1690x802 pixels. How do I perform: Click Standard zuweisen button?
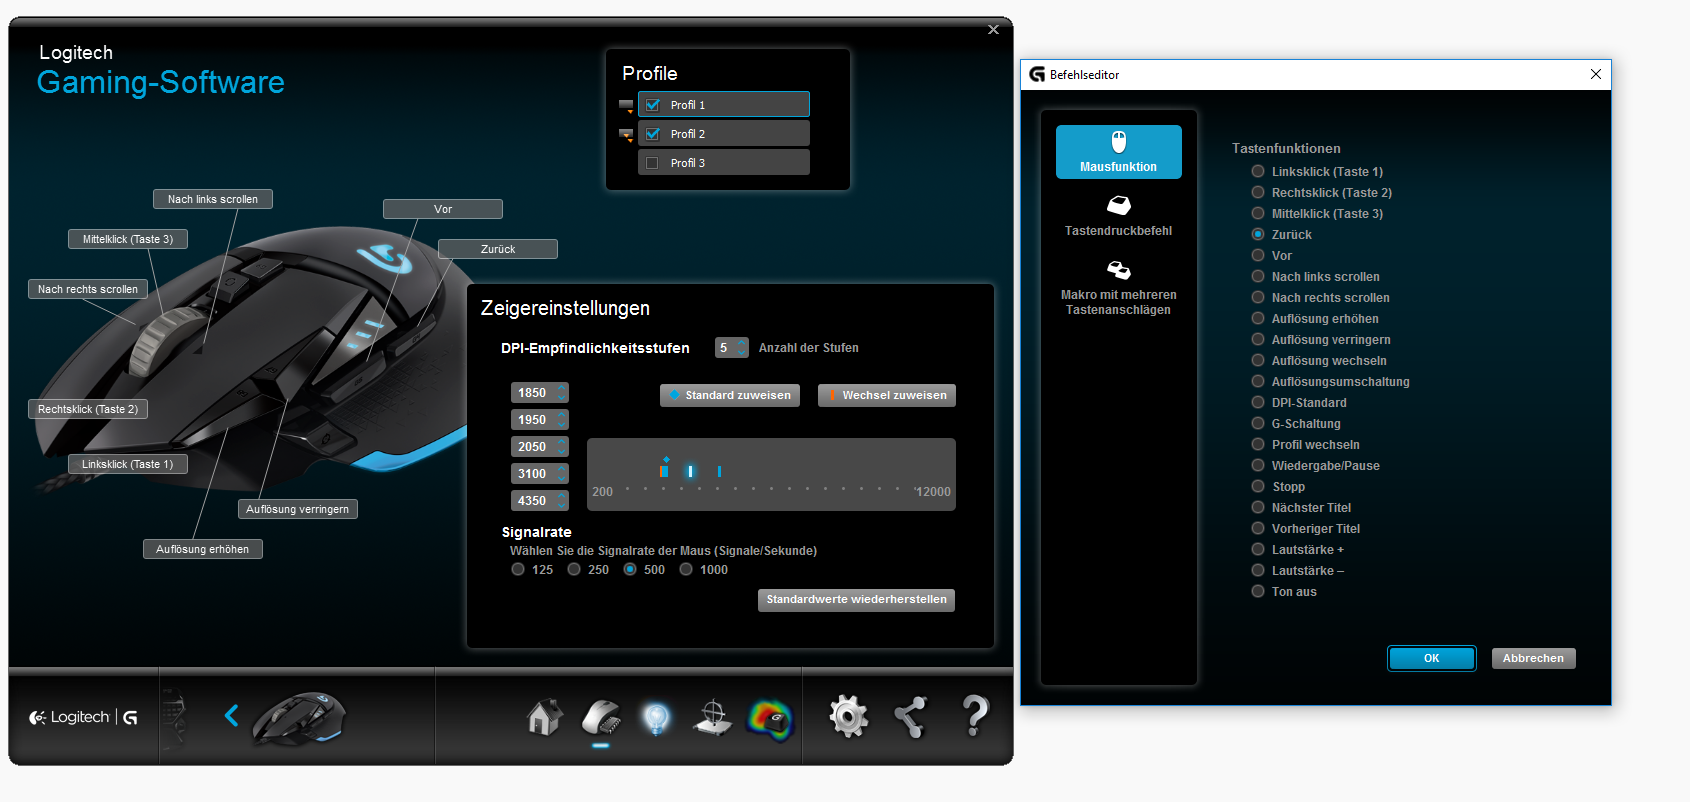pyautogui.click(x=730, y=395)
